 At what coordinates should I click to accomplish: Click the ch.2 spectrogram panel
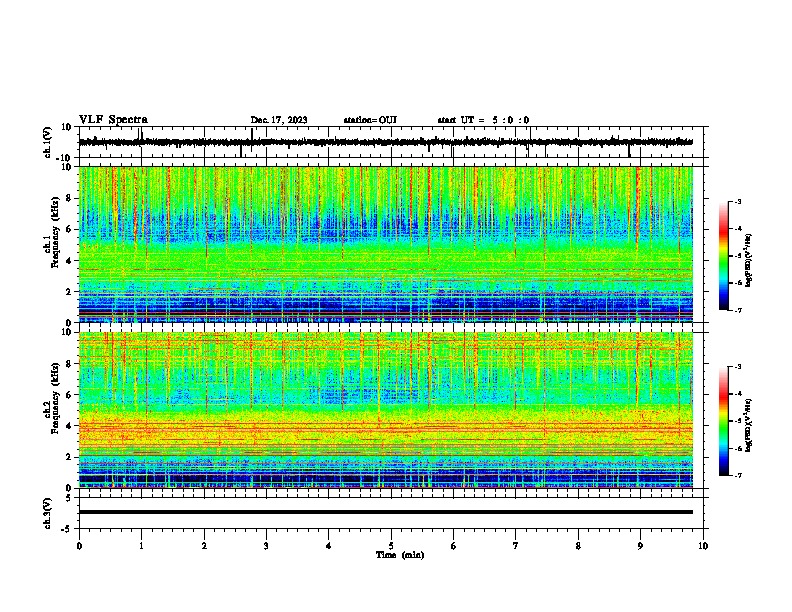coord(386,410)
